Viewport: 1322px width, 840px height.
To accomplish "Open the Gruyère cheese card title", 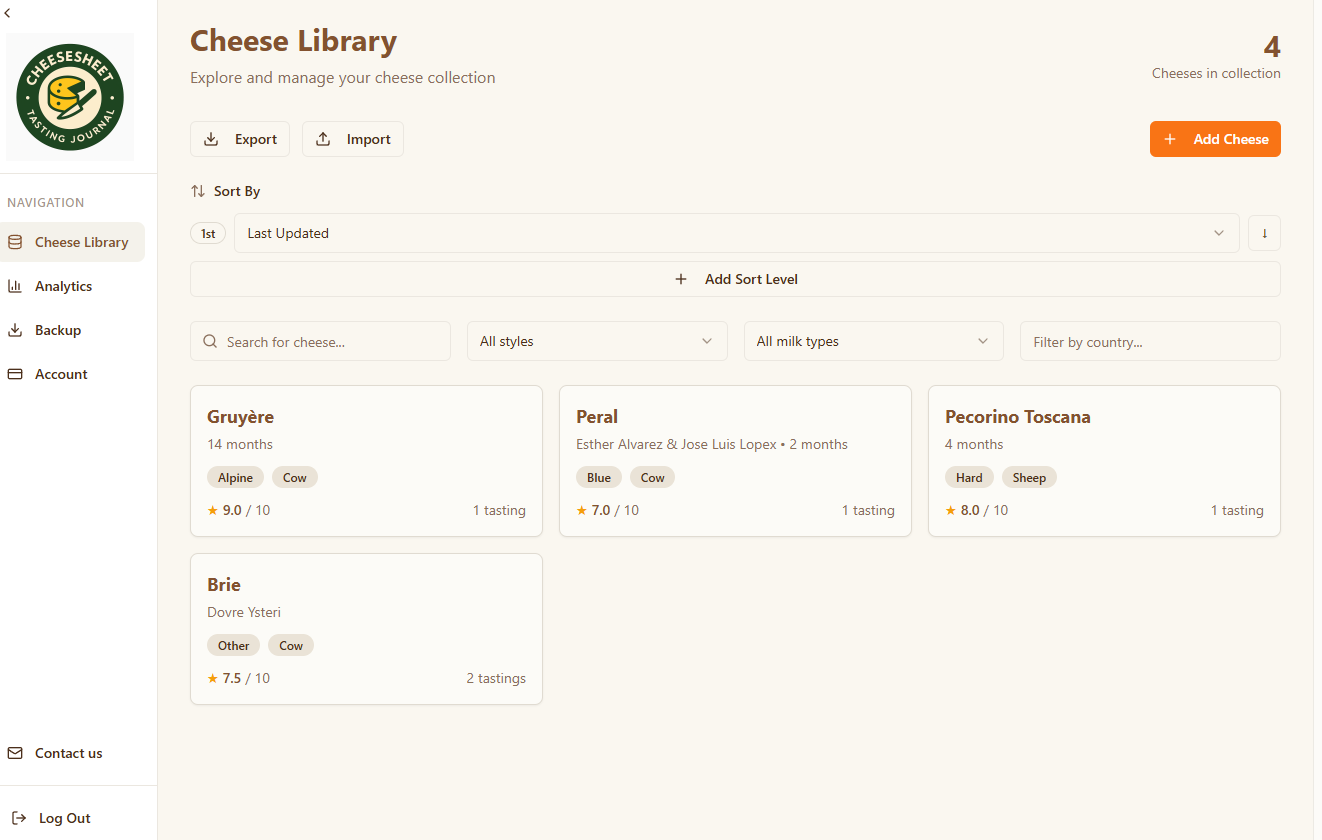I will point(240,417).
